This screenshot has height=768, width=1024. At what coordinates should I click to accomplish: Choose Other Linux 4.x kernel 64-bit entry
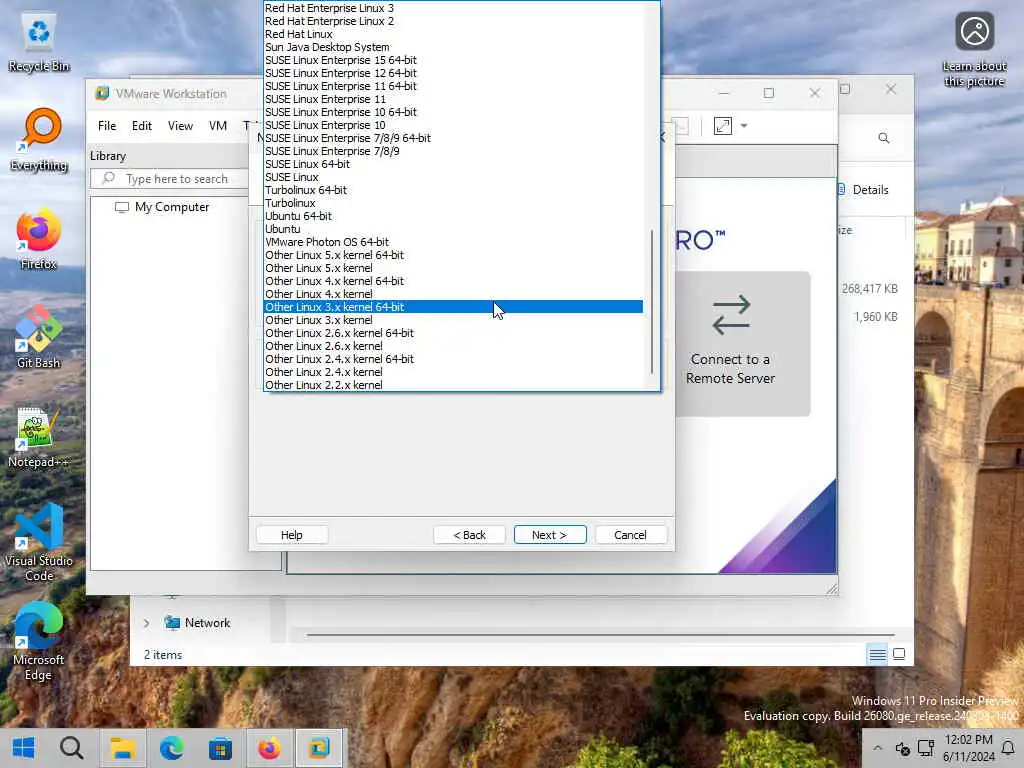pyautogui.click(x=453, y=281)
